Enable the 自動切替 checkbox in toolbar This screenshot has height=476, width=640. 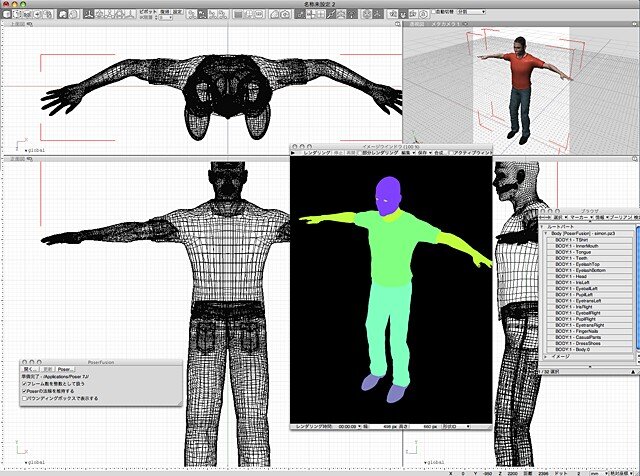tap(434, 12)
